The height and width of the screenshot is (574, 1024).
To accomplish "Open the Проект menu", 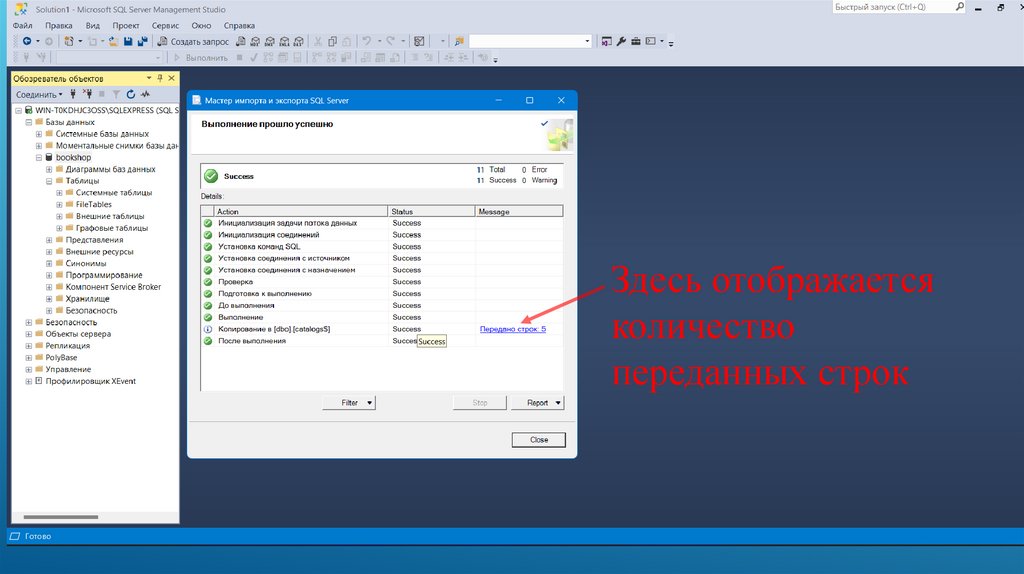I will 125,25.
